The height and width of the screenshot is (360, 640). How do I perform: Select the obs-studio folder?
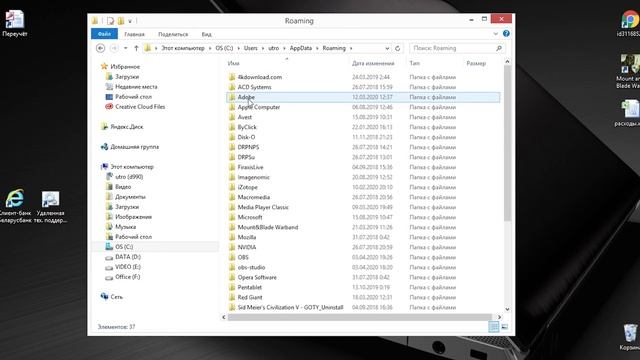click(251, 267)
